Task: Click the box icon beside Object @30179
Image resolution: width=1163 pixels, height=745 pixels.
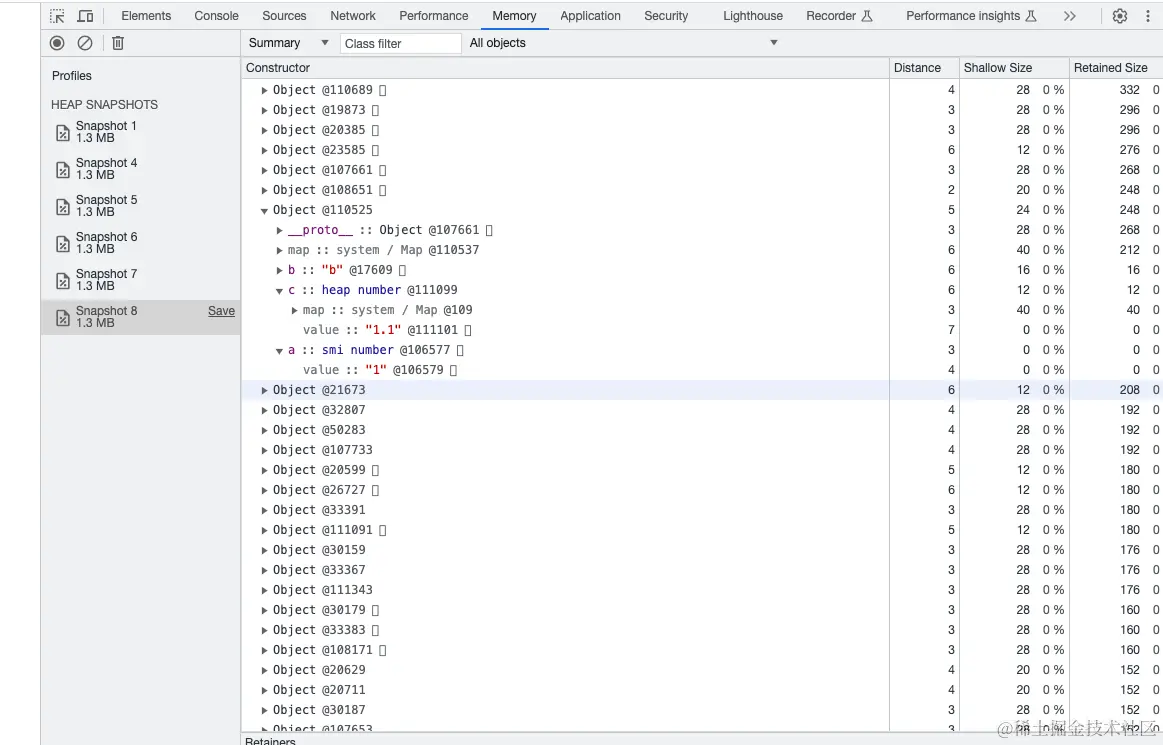Action: [x=375, y=610]
